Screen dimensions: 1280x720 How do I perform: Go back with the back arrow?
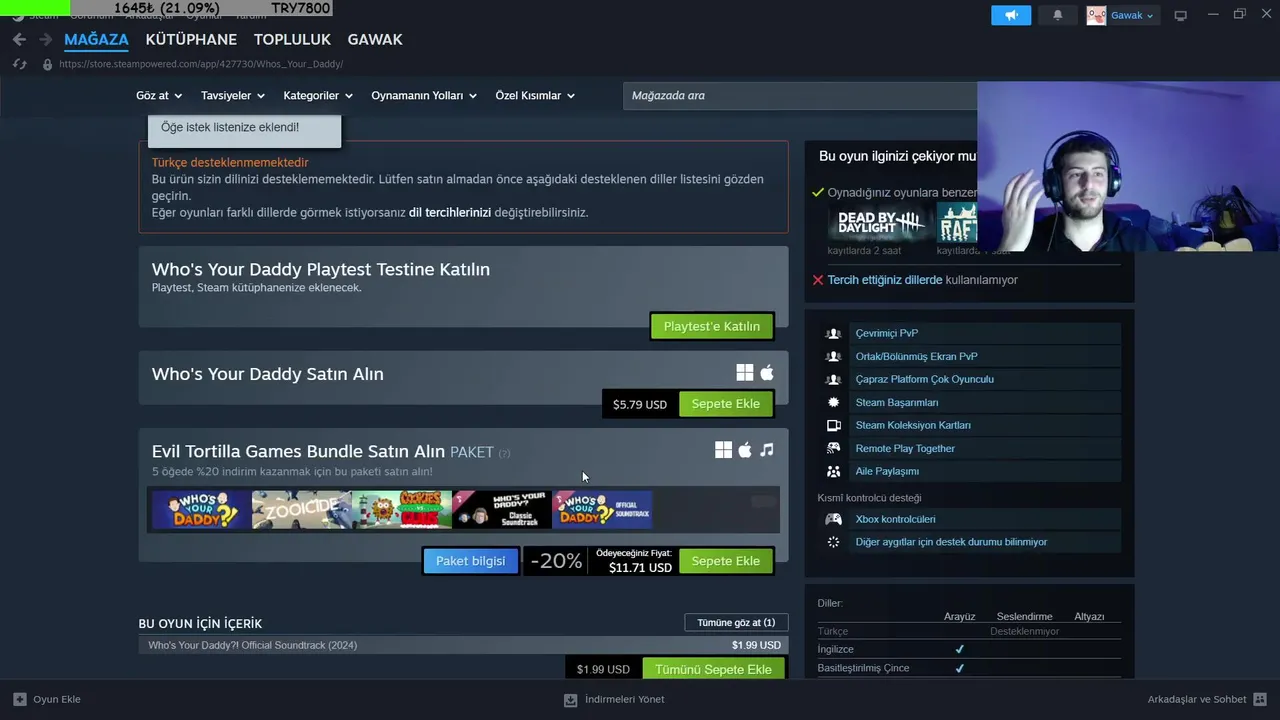point(19,40)
